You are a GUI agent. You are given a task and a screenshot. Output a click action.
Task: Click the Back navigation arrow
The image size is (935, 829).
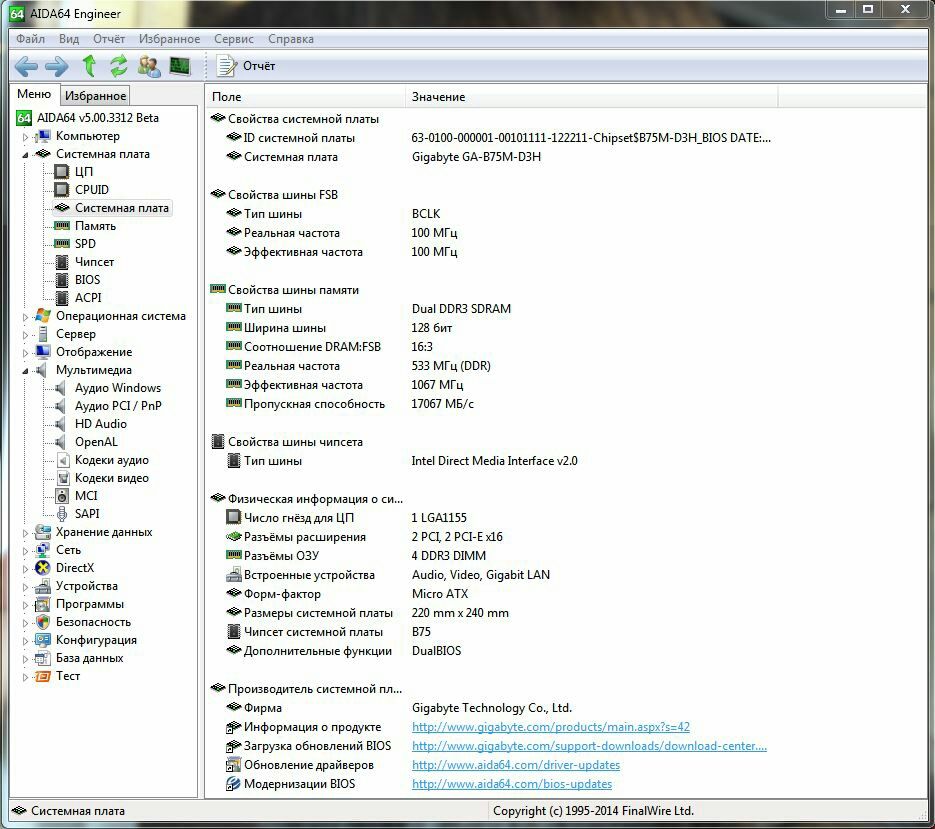pyautogui.click(x=26, y=66)
